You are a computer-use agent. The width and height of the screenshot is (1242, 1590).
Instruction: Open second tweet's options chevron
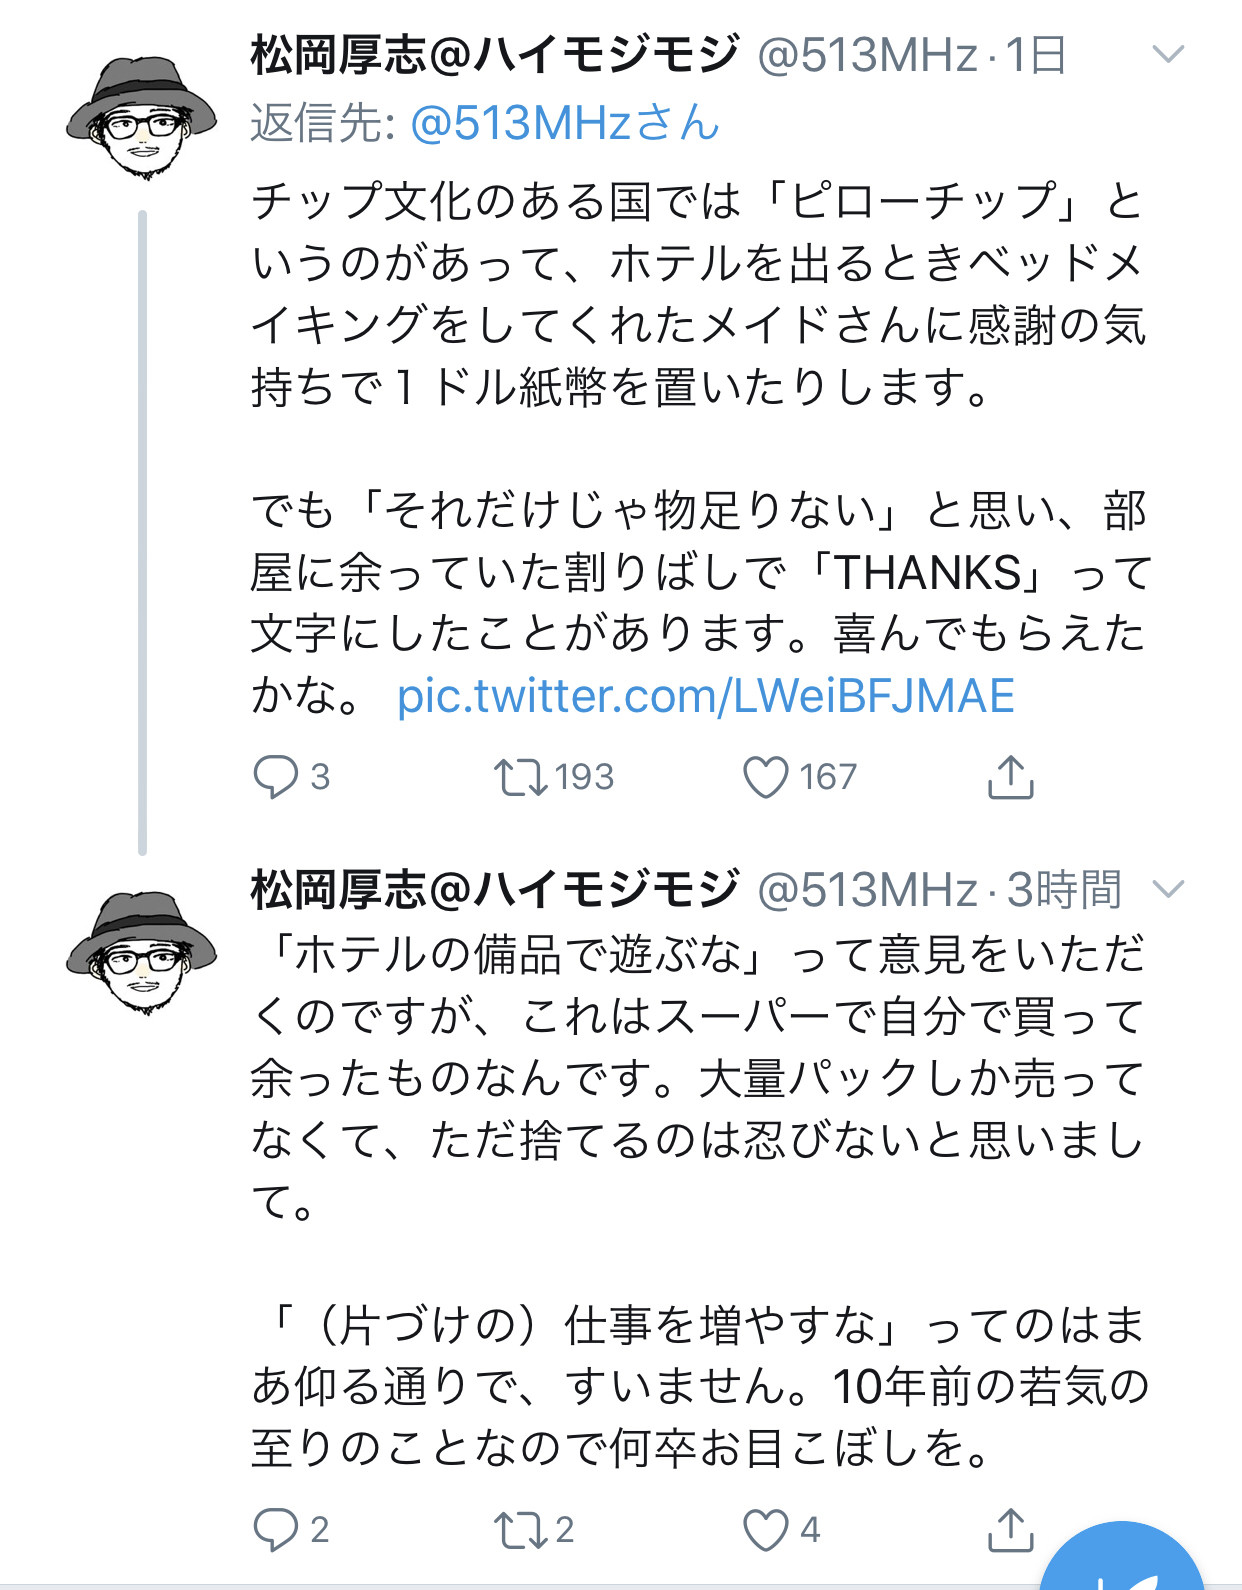(x=1168, y=888)
